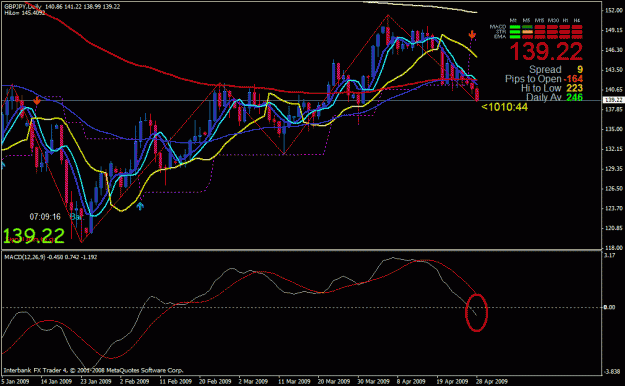Click the Spread label
Image resolution: width=625 pixels, height=386 pixels.
[545, 70]
